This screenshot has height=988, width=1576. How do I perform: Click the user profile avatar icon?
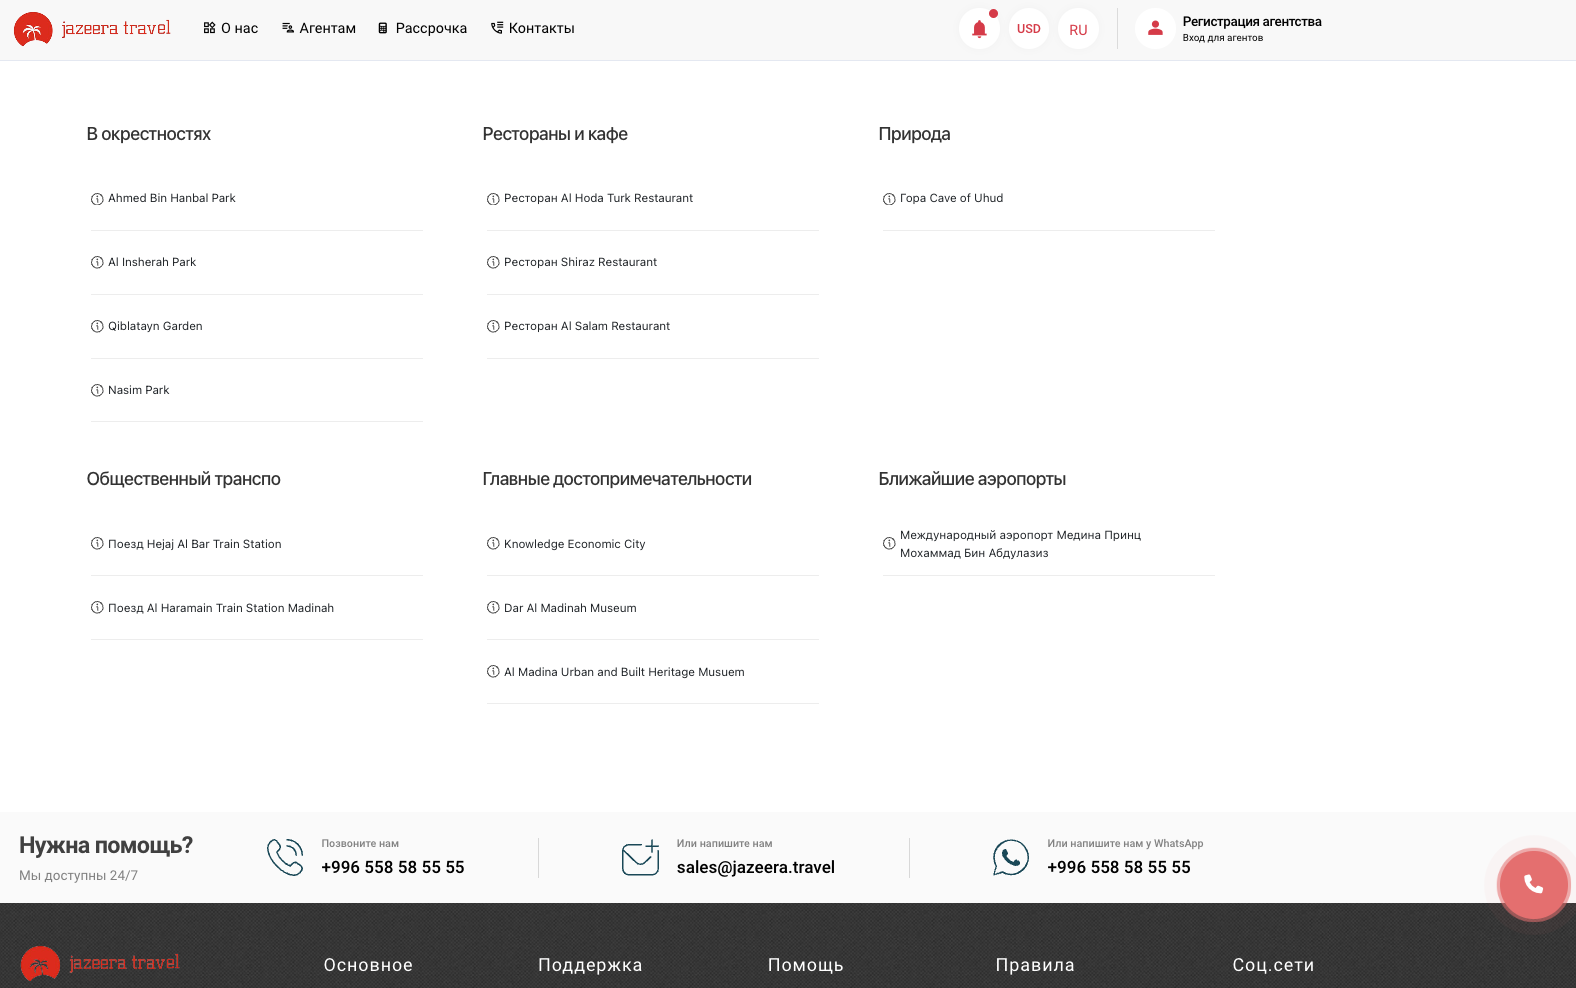coord(1155,29)
